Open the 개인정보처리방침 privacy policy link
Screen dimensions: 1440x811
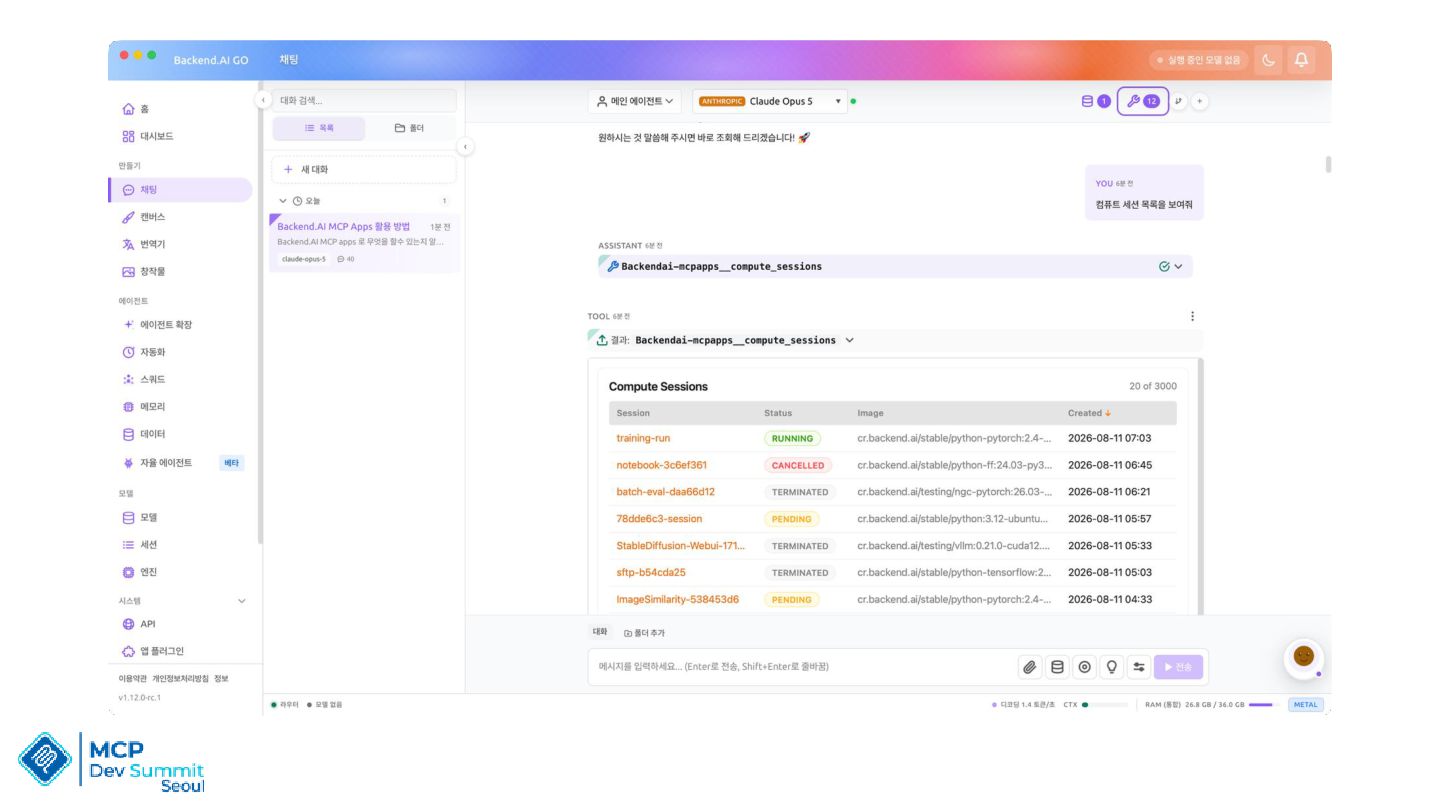(180, 679)
